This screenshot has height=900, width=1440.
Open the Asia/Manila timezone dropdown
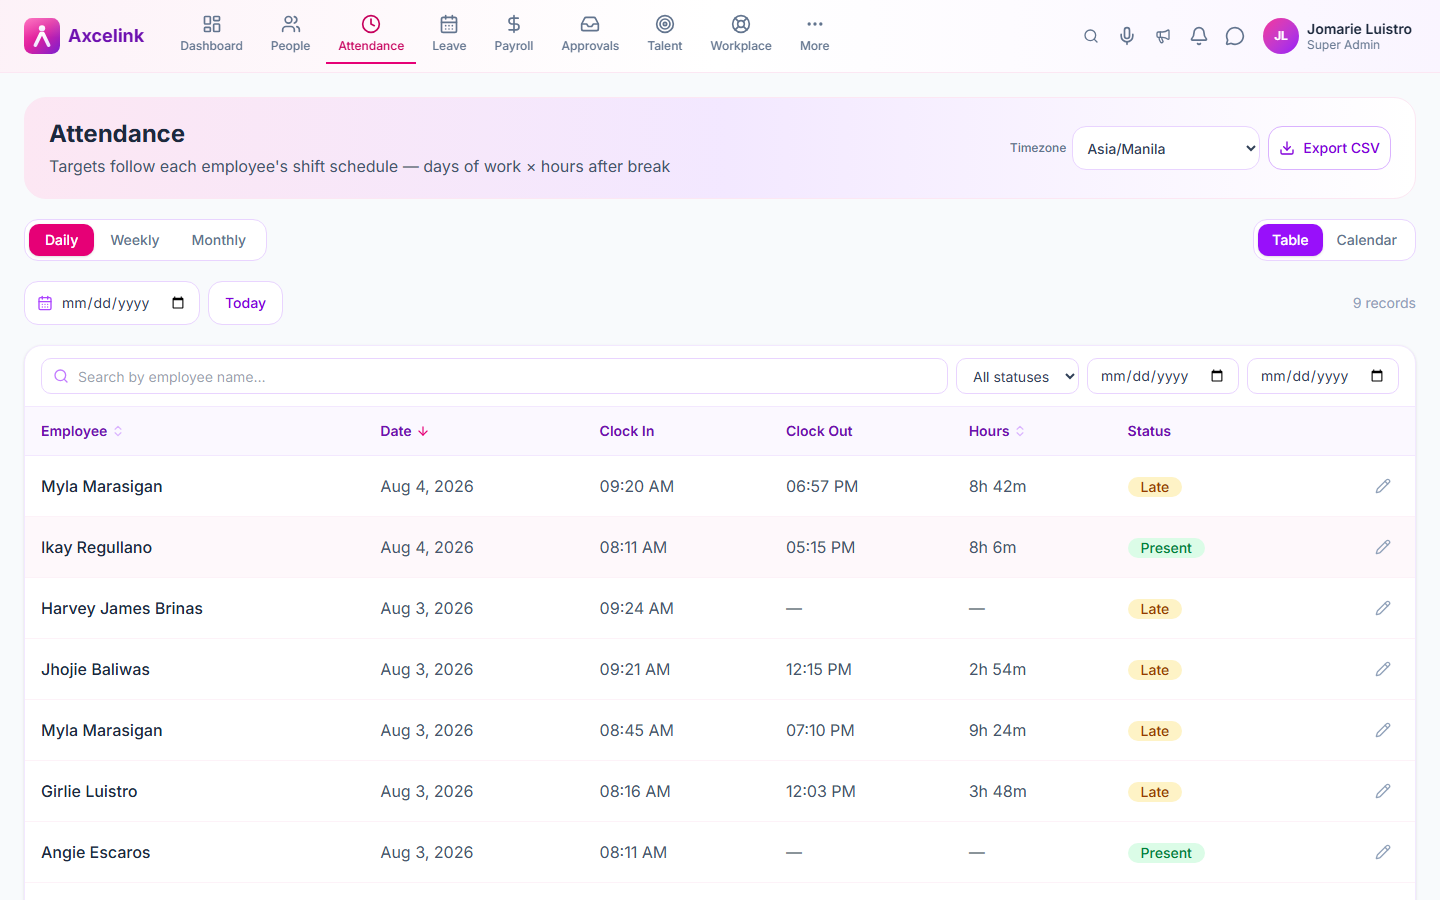click(x=1166, y=148)
